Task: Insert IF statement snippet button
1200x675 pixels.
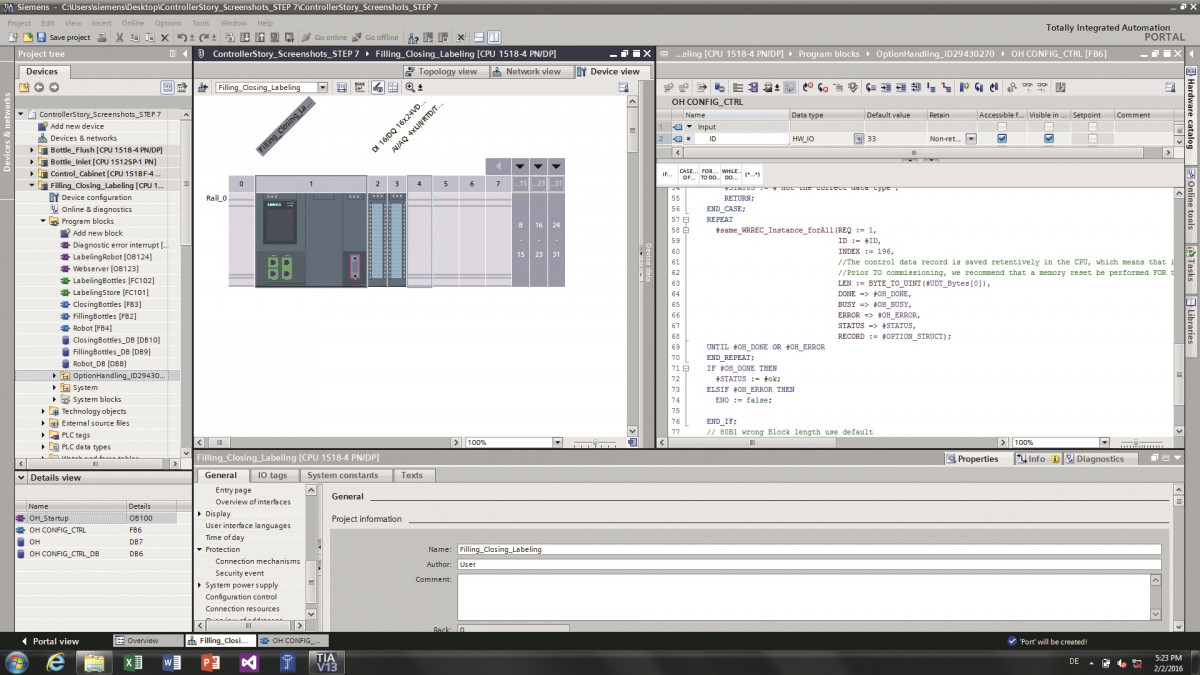Action: pos(668,174)
